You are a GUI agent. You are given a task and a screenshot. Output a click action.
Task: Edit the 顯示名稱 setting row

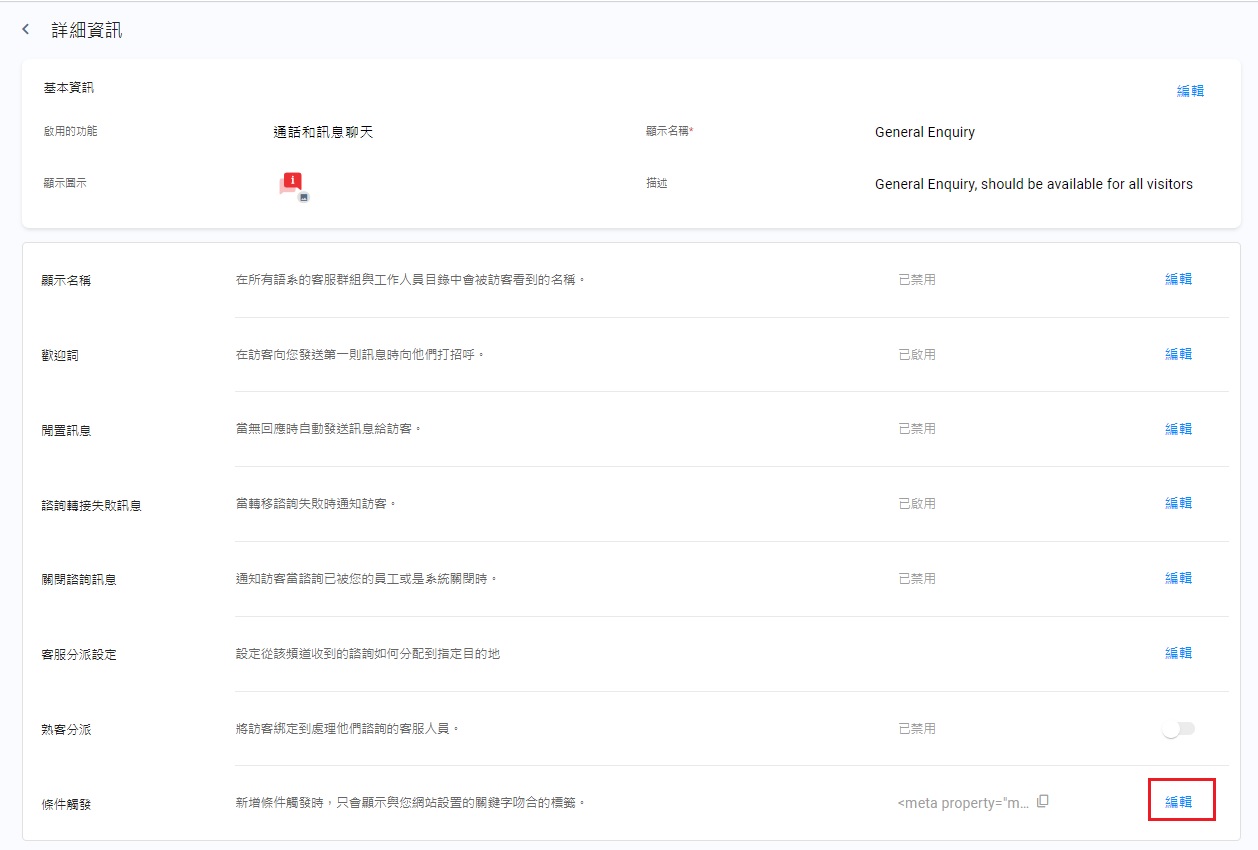point(1178,279)
